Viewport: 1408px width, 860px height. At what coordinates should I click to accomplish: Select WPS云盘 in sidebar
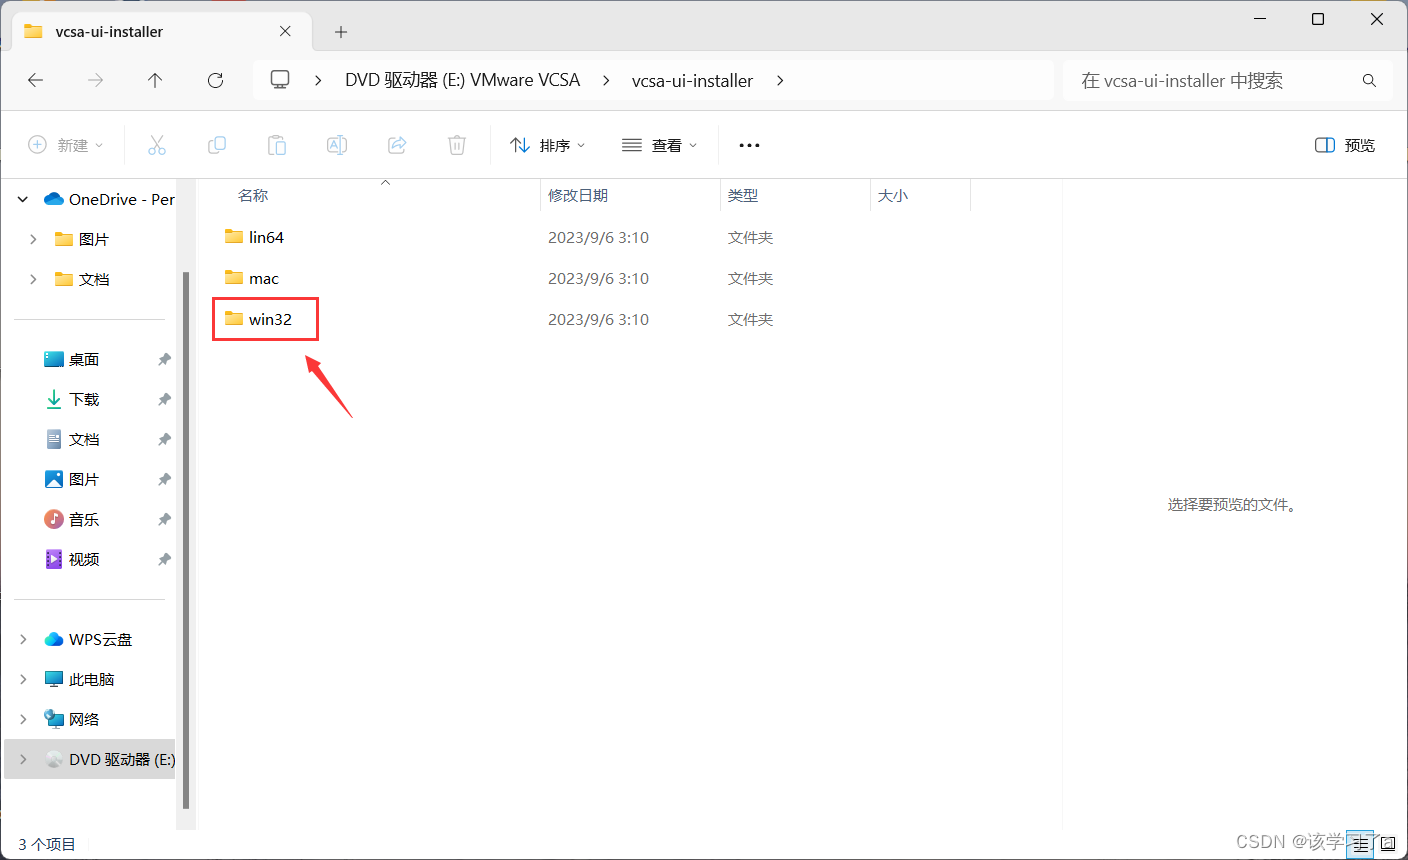tap(88, 639)
